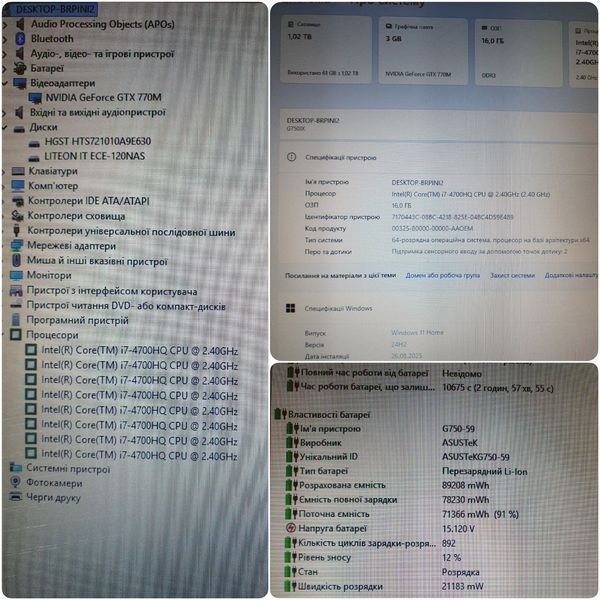Viewport: 600px width, 600px height.
Task: Select NVIDIA GeForce GTX 770M device icon
Action: (x=35, y=98)
